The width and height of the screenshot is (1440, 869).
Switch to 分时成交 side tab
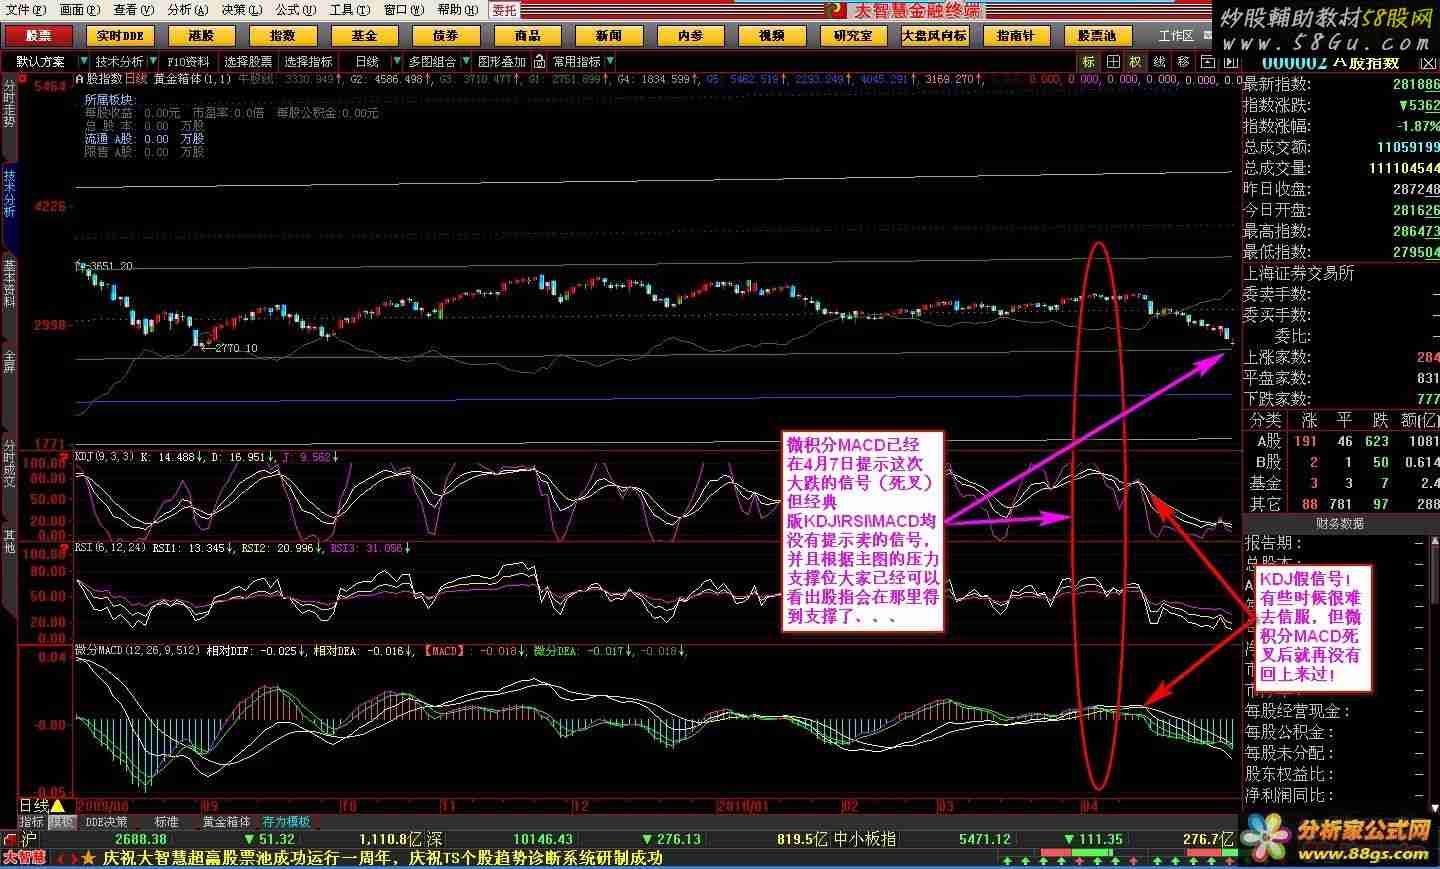tap(9, 463)
